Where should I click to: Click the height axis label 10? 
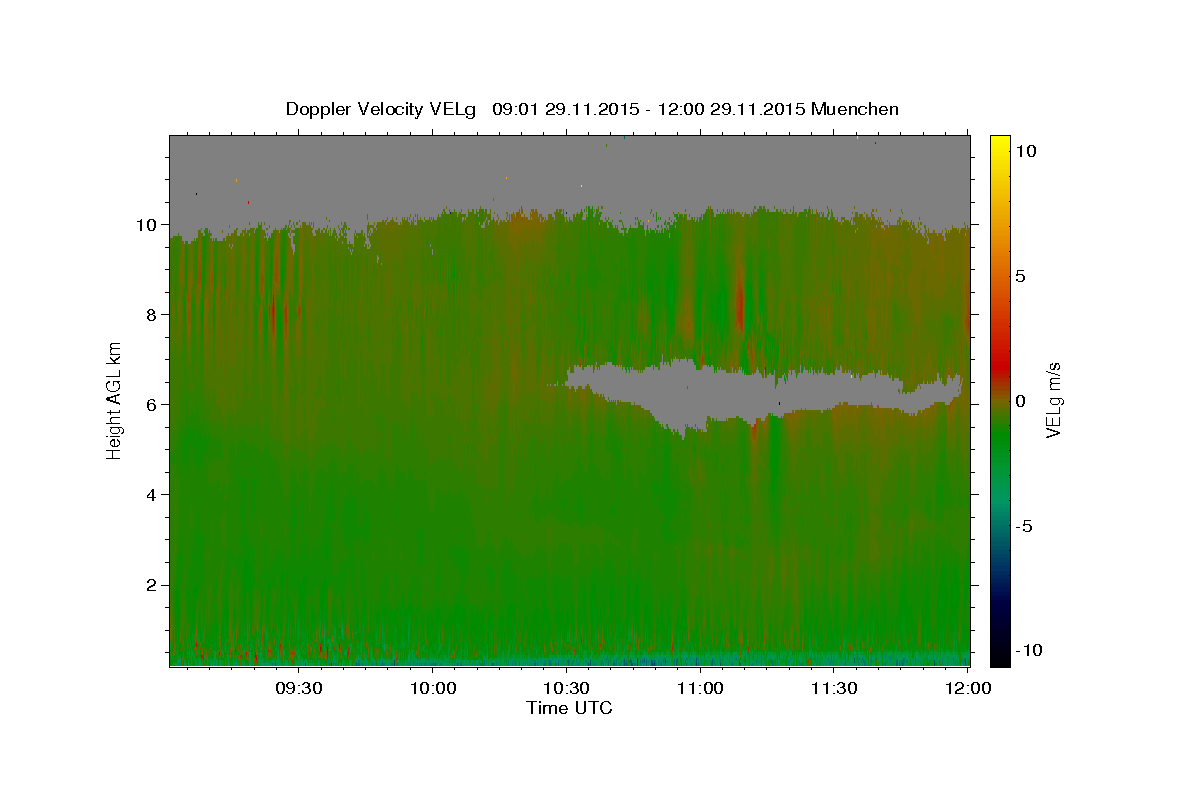pos(148,224)
